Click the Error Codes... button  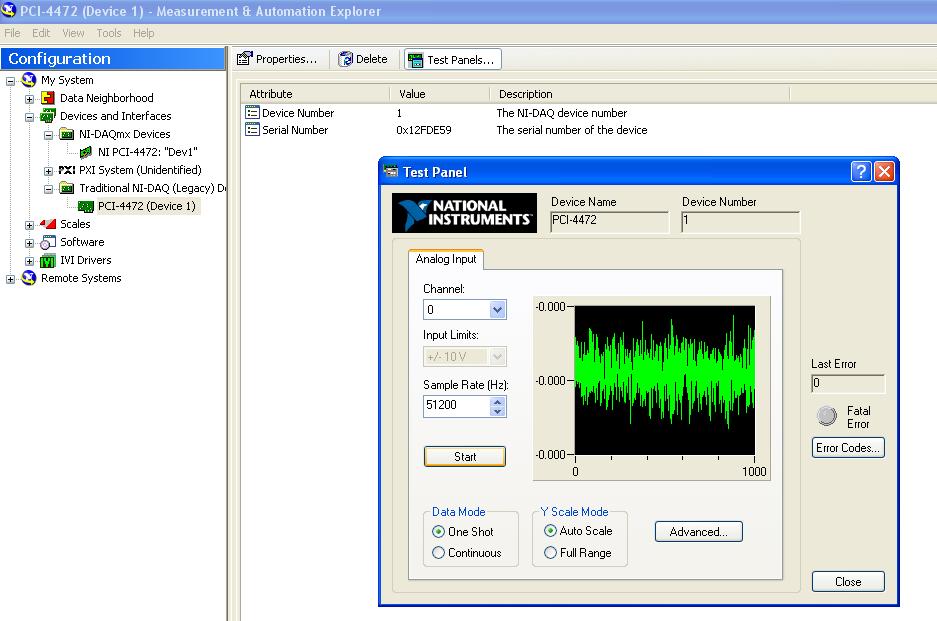848,448
